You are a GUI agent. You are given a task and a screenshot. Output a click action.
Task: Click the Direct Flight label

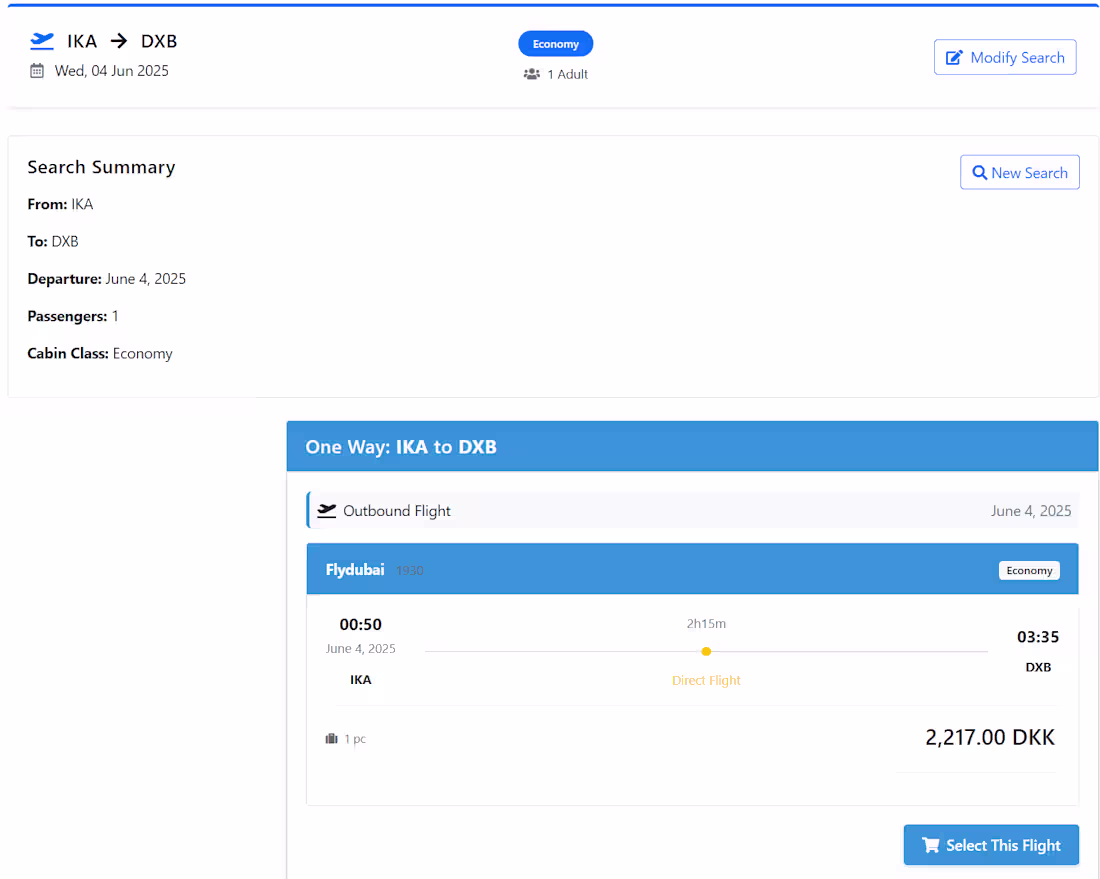pos(706,679)
